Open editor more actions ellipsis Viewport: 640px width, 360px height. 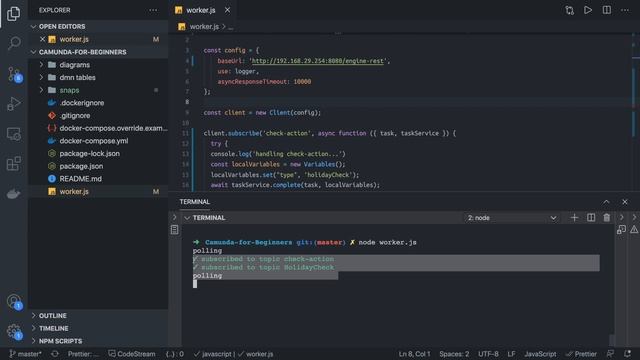pyautogui.click(x=625, y=10)
